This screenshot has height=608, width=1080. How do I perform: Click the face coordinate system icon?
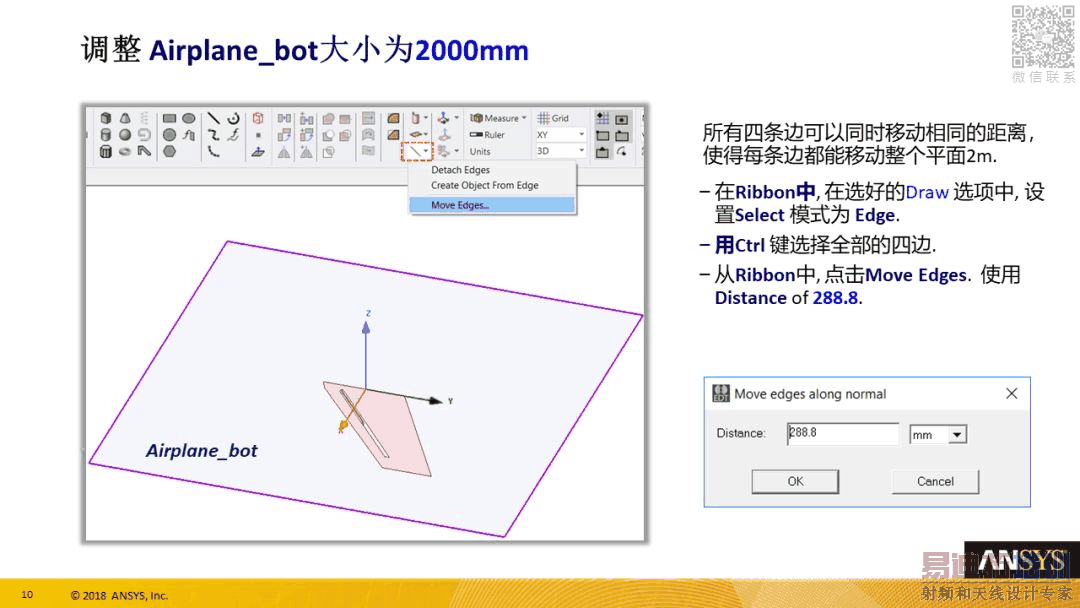point(445,135)
